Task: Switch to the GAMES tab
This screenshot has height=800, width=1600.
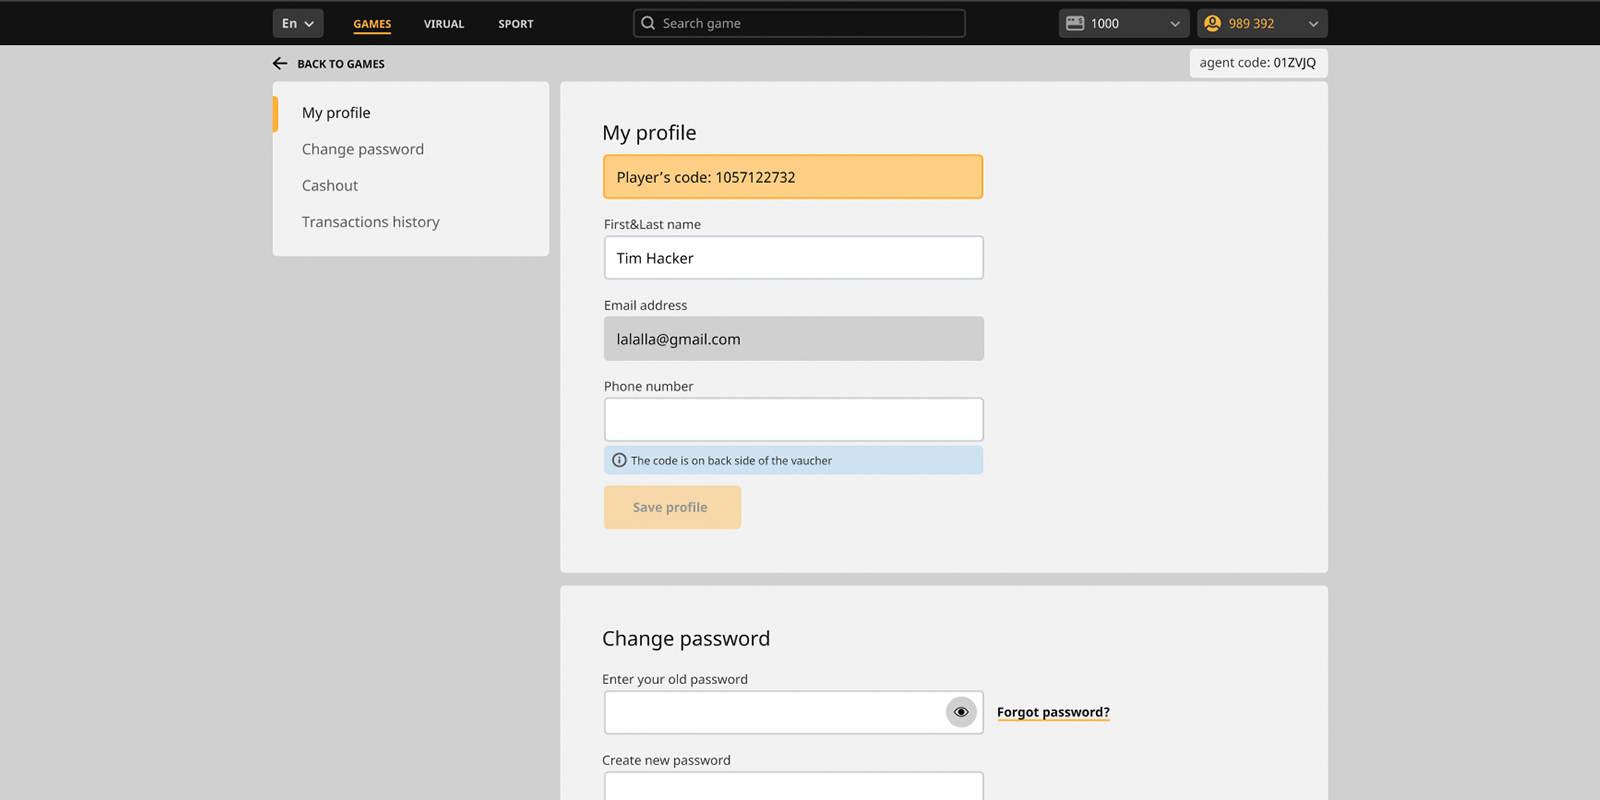Action: tap(372, 24)
